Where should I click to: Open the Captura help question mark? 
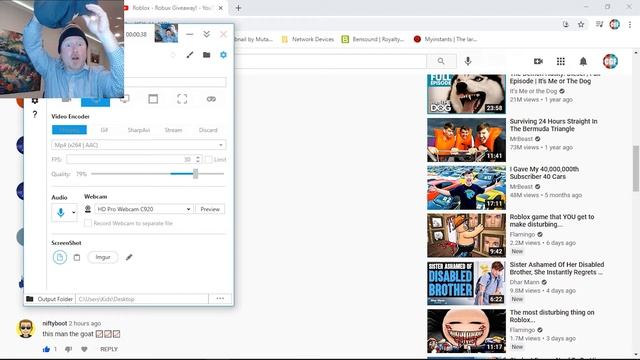pyautogui.click(x=35, y=114)
